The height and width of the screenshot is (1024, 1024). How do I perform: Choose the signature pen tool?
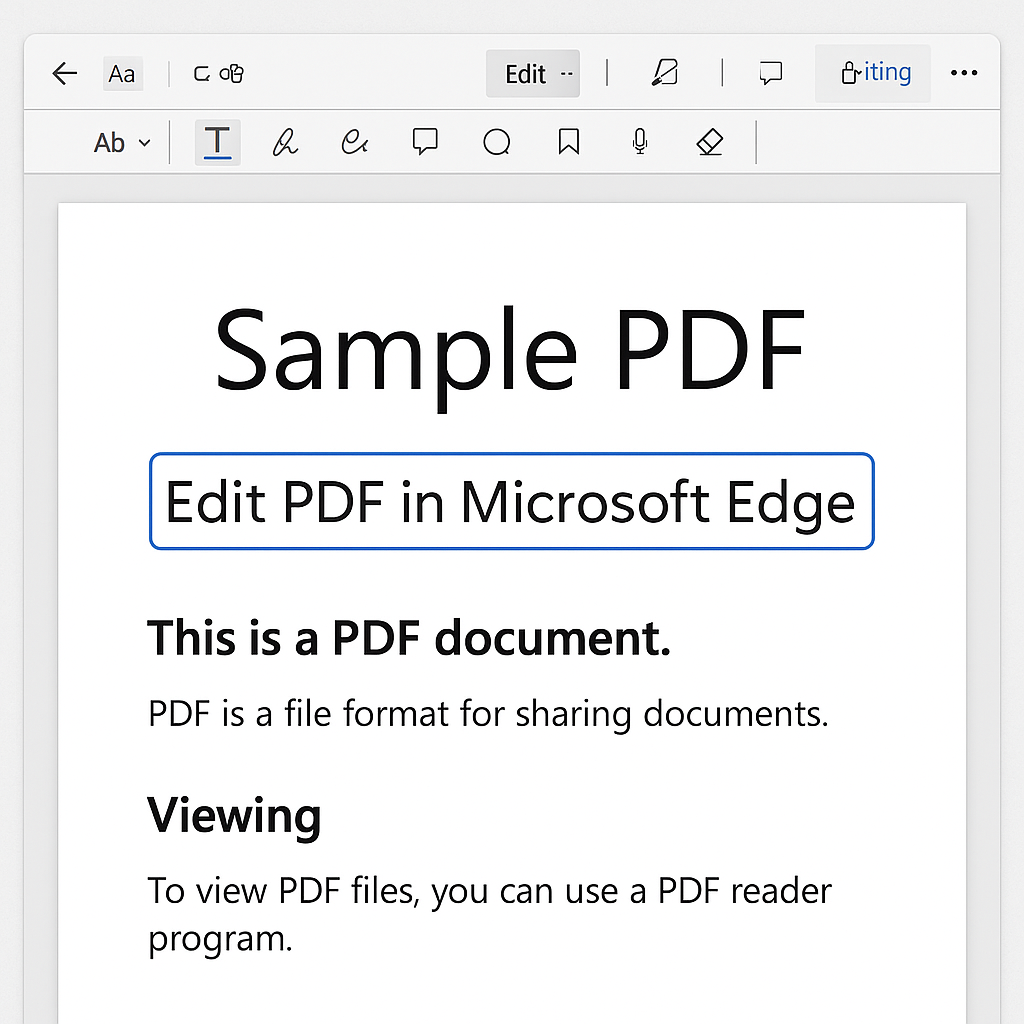point(285,142)
